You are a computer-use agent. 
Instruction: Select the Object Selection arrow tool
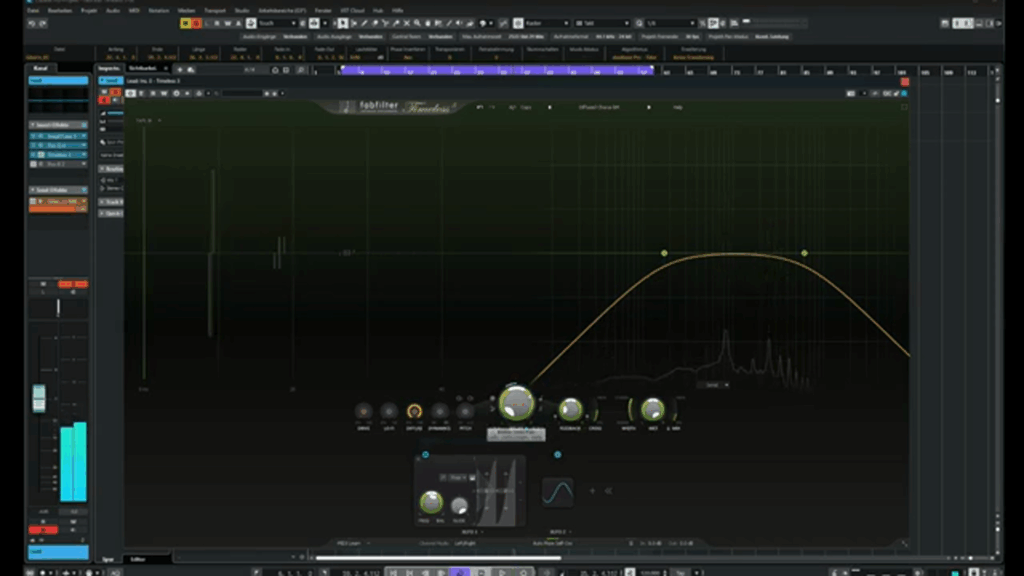343,24
